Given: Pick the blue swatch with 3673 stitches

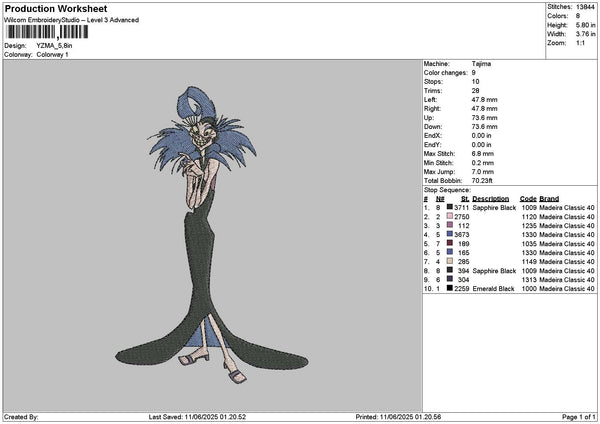Looking at the screenshot, I should pyautogui.click(x=450, y=234).
